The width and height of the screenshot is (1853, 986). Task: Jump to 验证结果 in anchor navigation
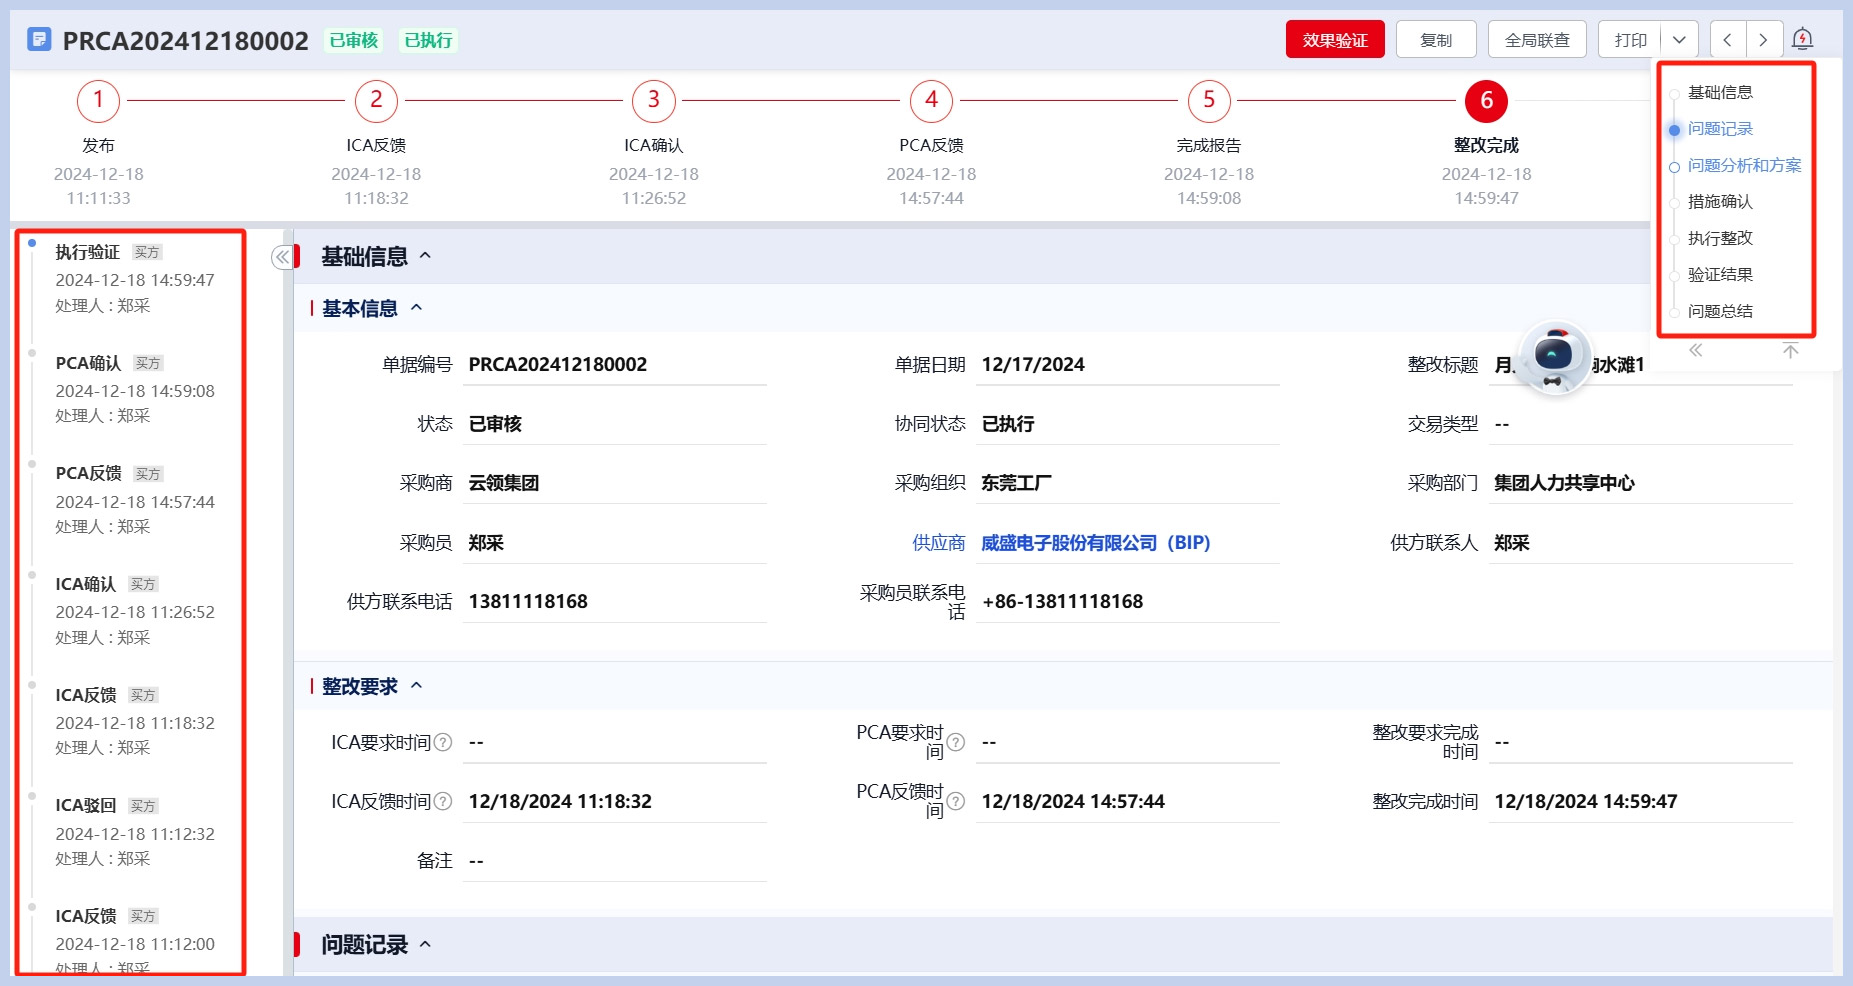pos(1720,274)
